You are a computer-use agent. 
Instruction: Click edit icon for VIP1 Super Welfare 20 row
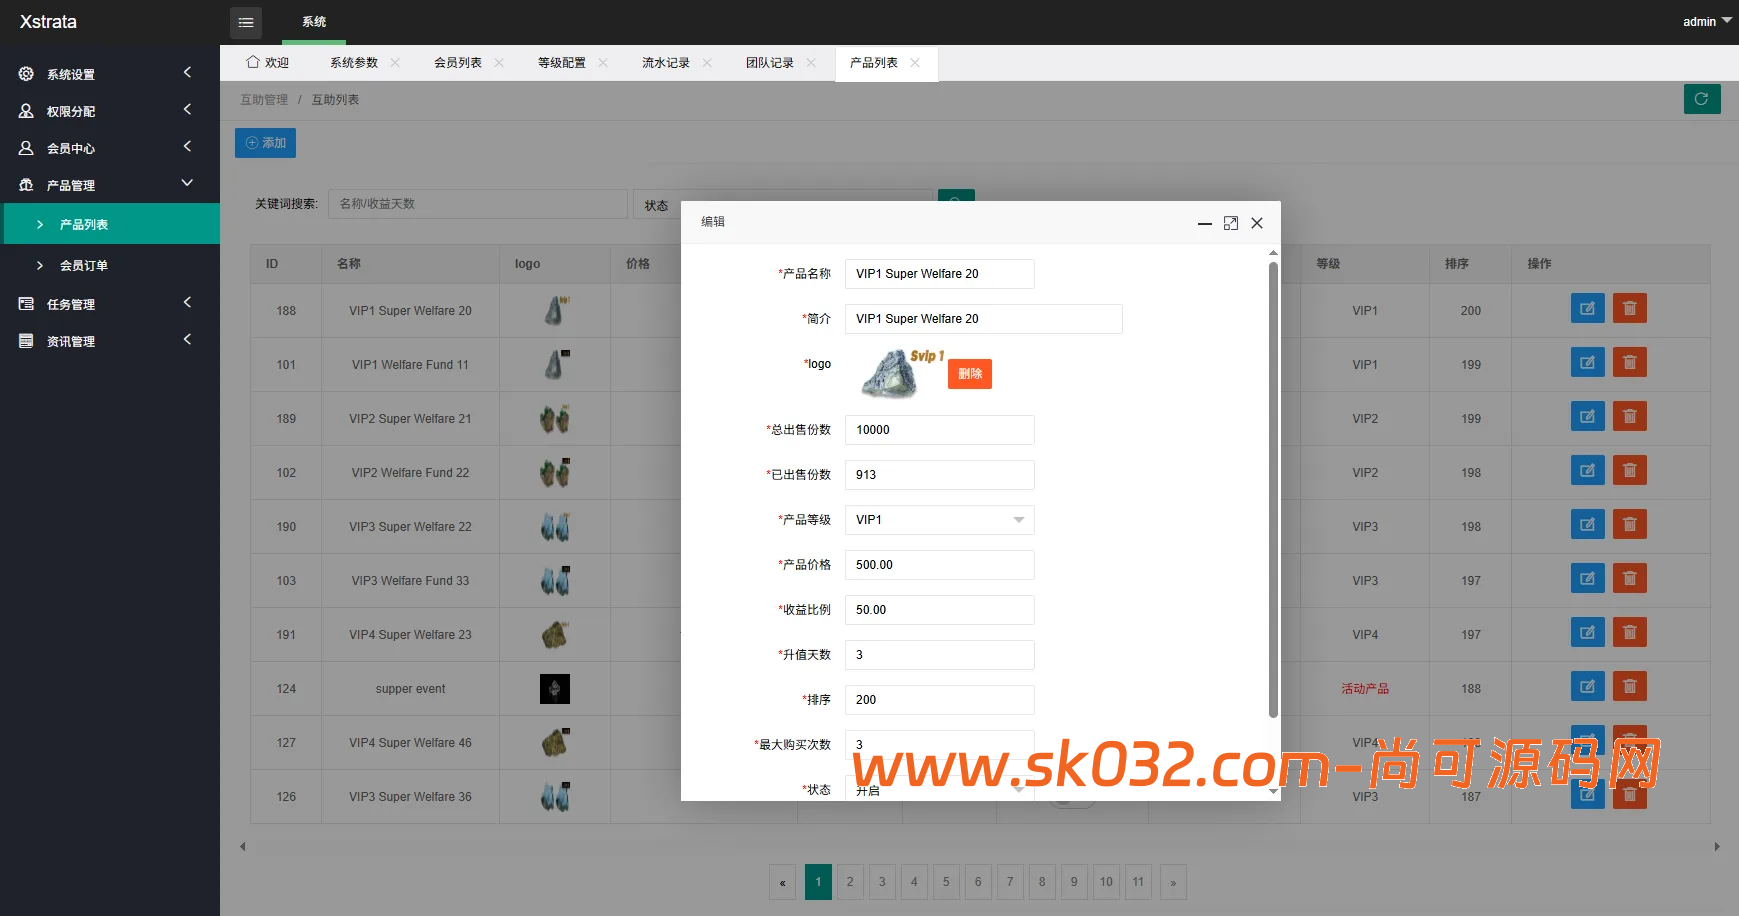pos(1587,309)
